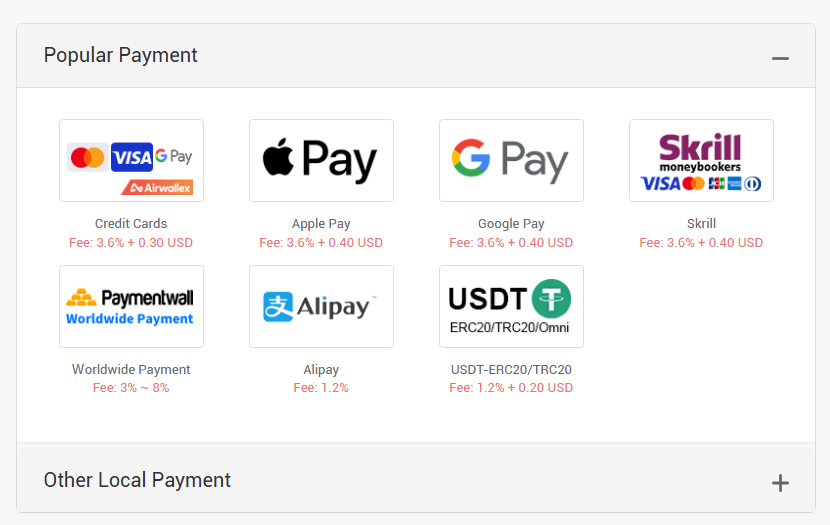Screen dimensions: 830x525
Task: Click the Credit Cards text label
Action: 131,224
